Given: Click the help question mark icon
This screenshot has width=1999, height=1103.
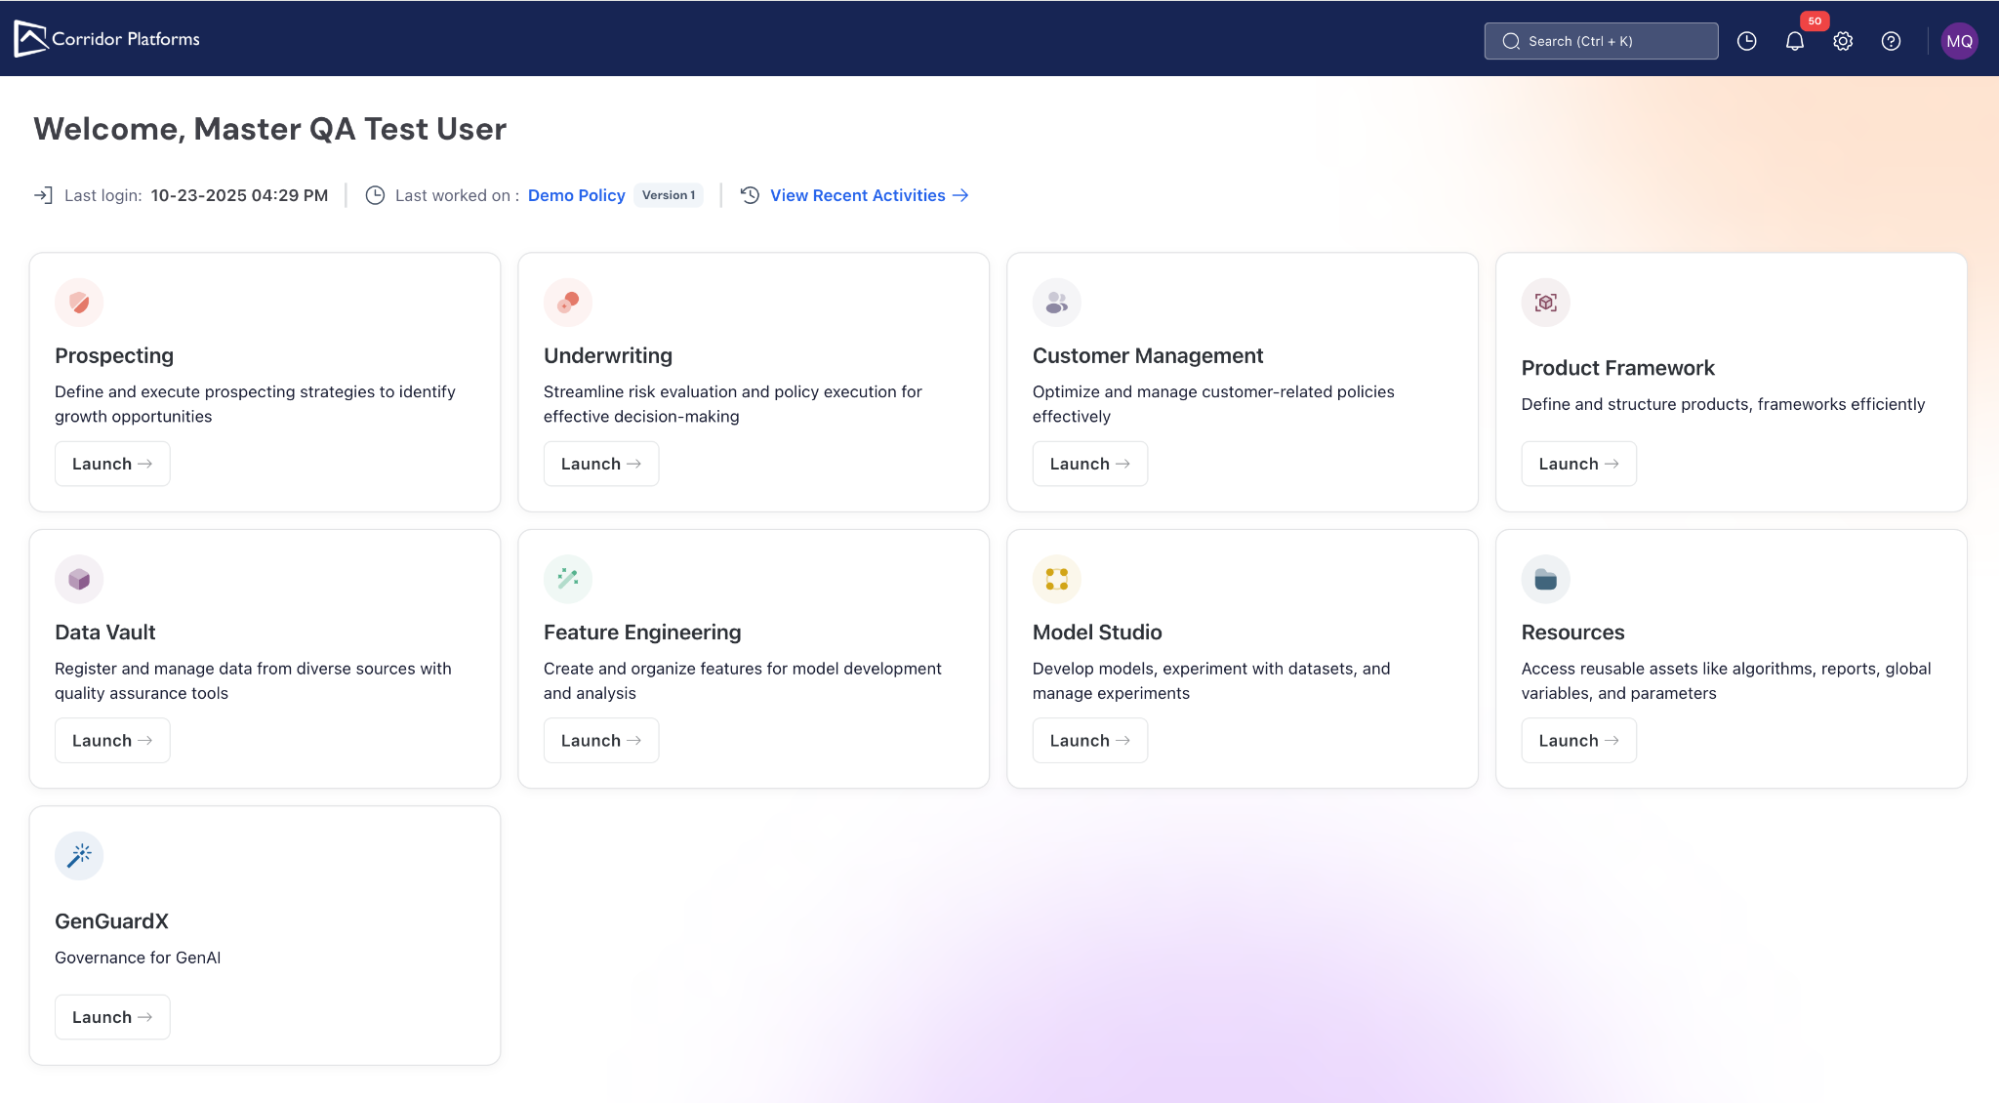Looking at the screenshot, I should pyautogui.click(x=1890, y=41).
